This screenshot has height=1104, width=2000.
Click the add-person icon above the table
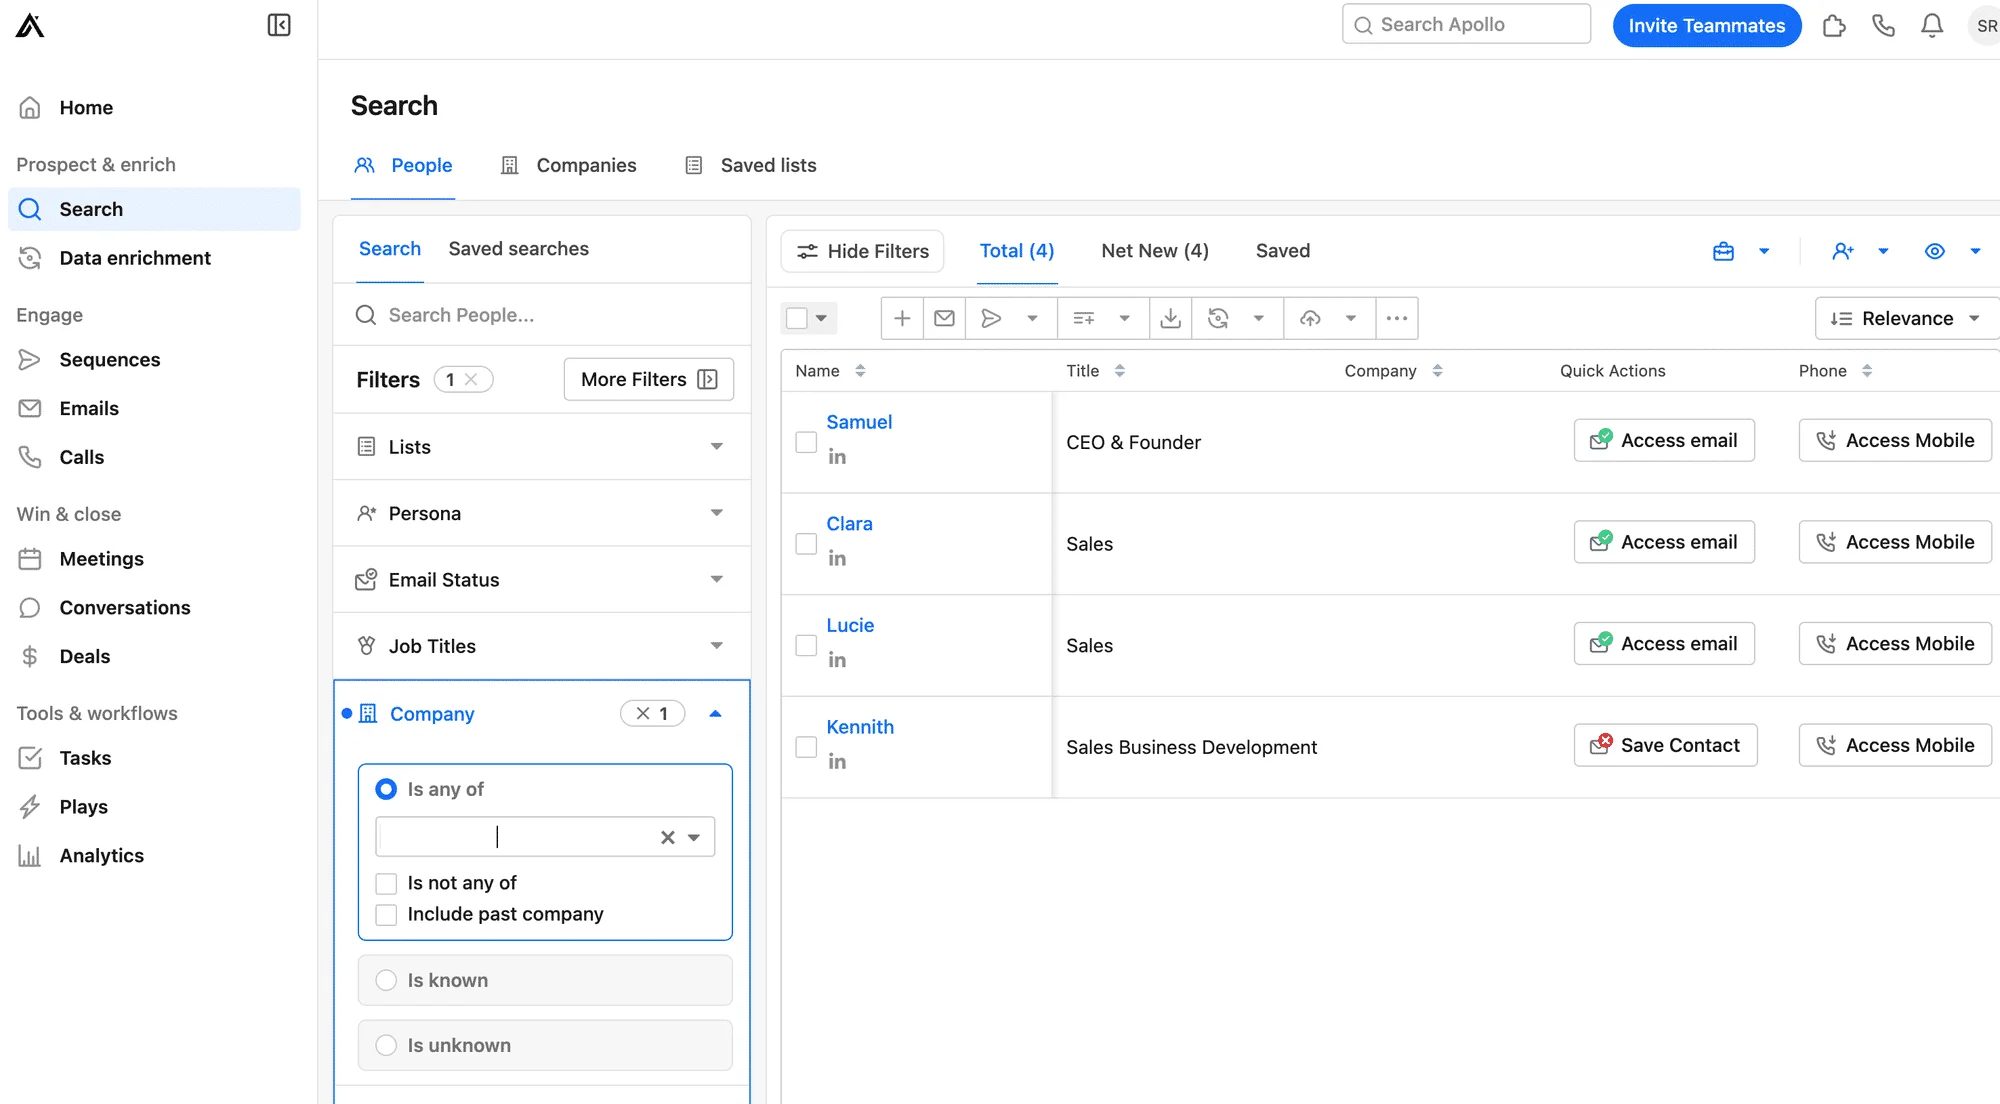click(1843, 251)
